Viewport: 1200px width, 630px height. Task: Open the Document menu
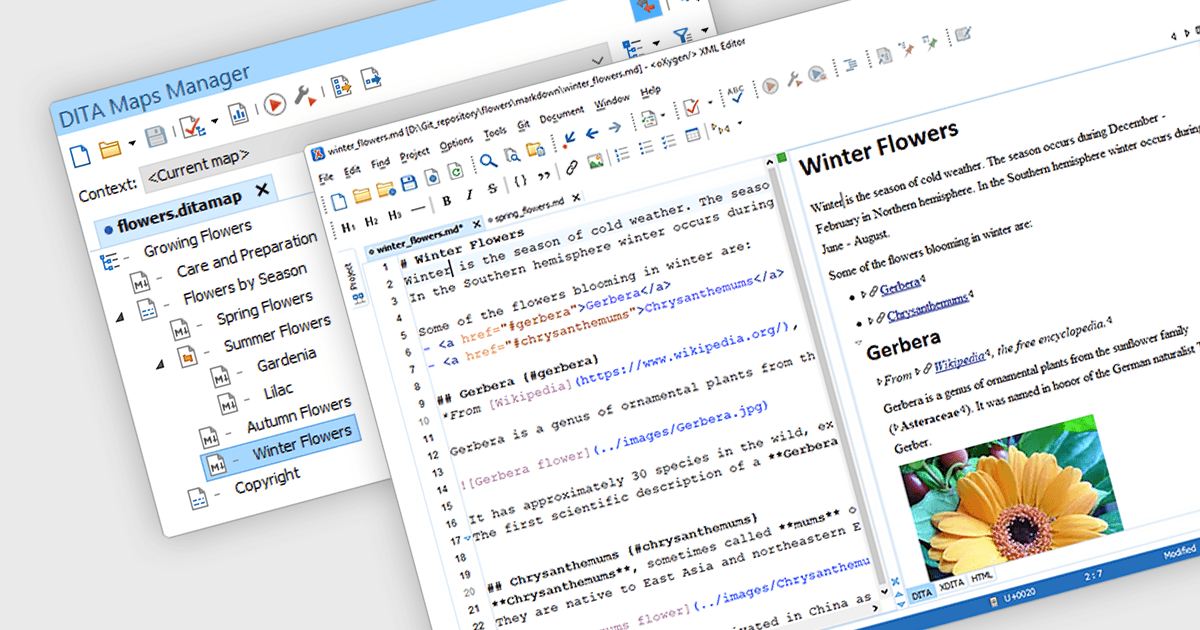(561, 115)
